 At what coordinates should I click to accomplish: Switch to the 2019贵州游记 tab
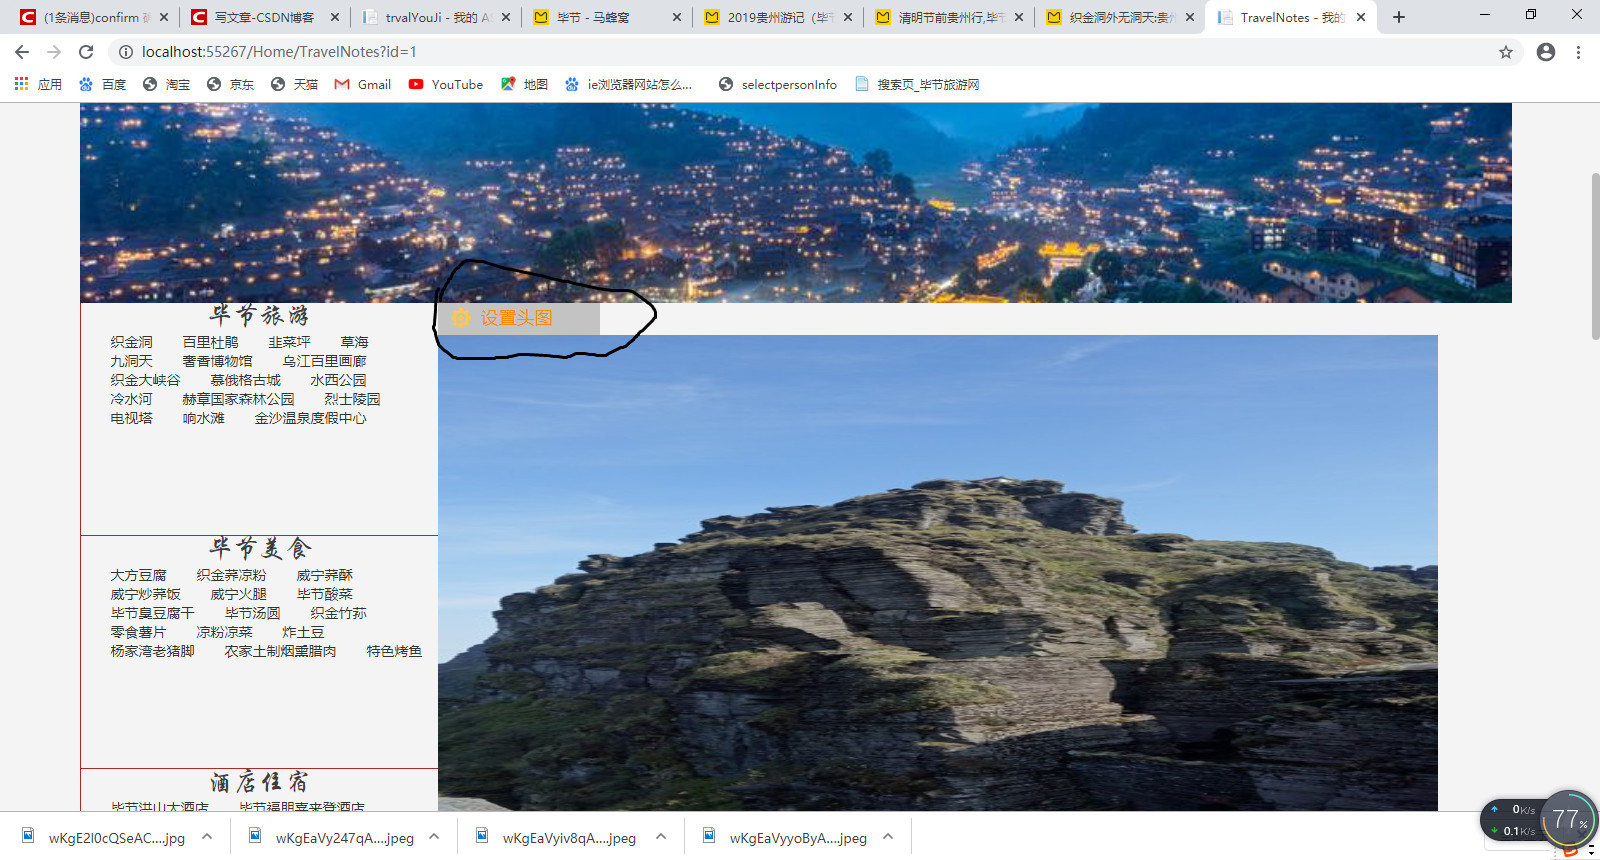[778, 17]
